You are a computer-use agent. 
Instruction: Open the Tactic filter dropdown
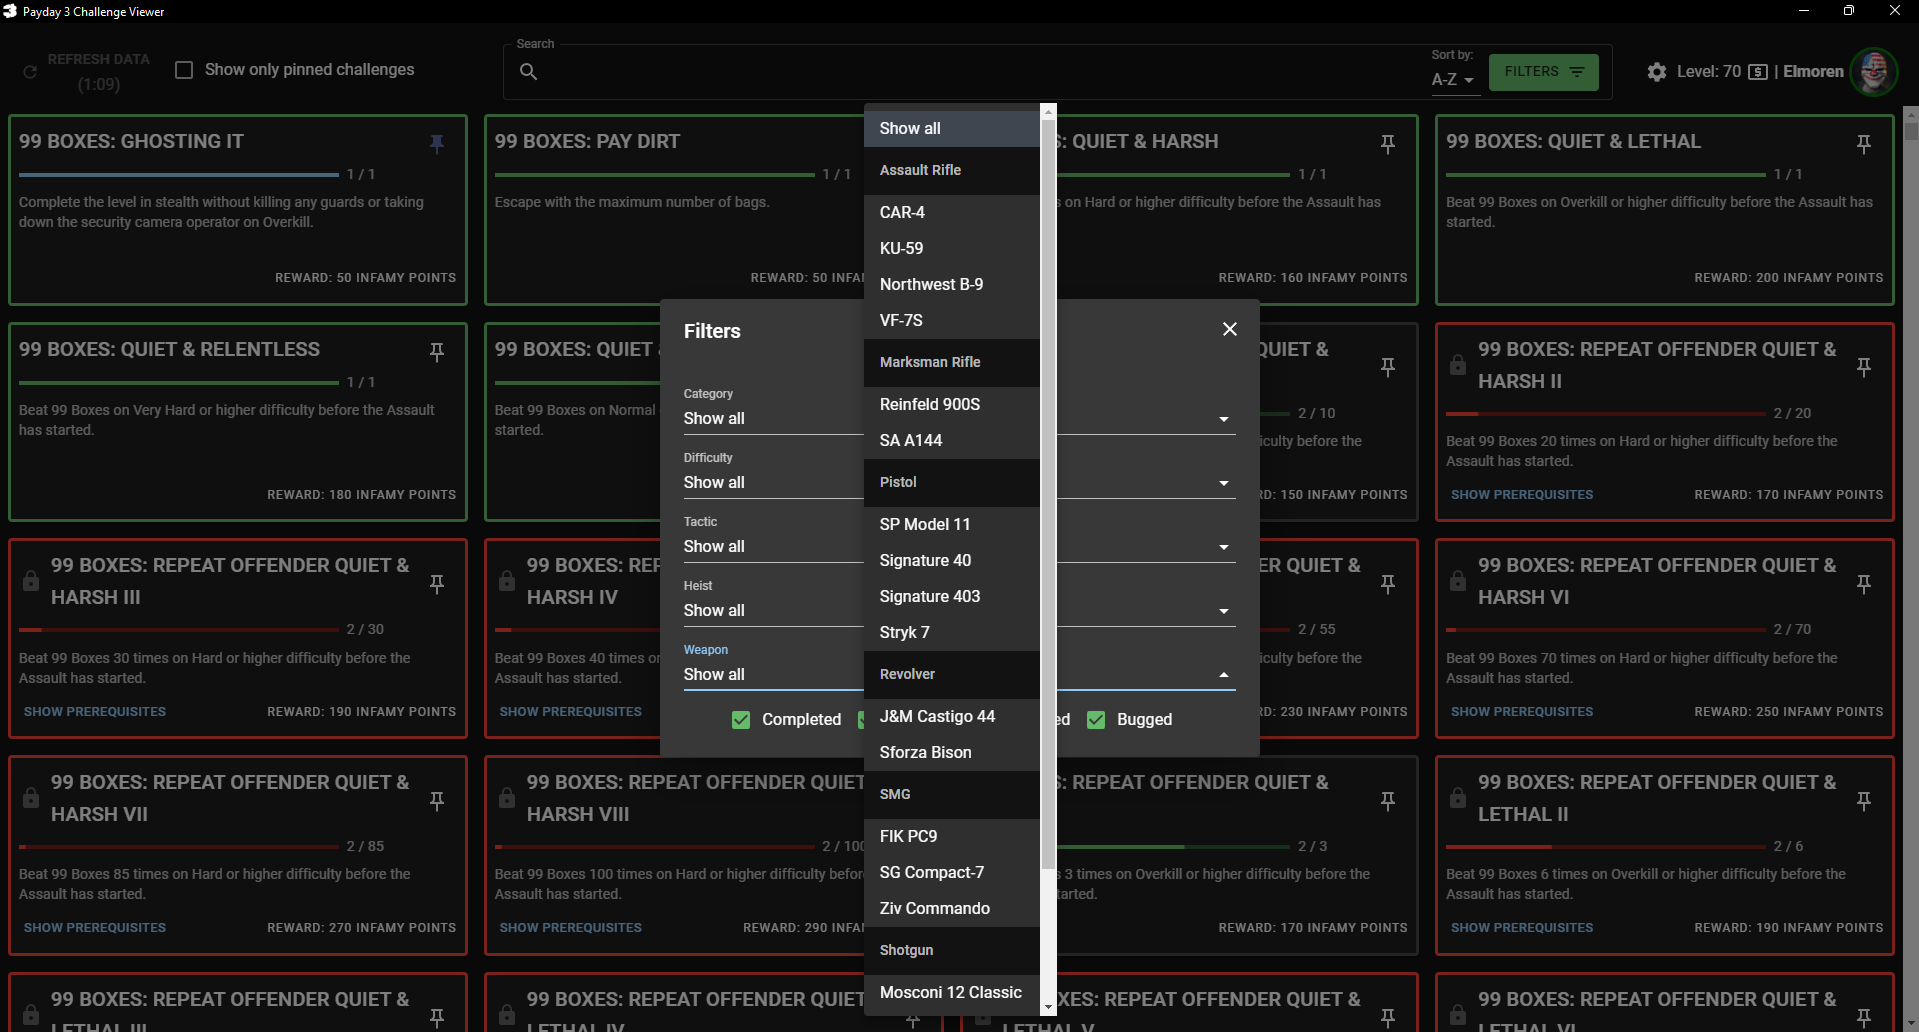959,547
